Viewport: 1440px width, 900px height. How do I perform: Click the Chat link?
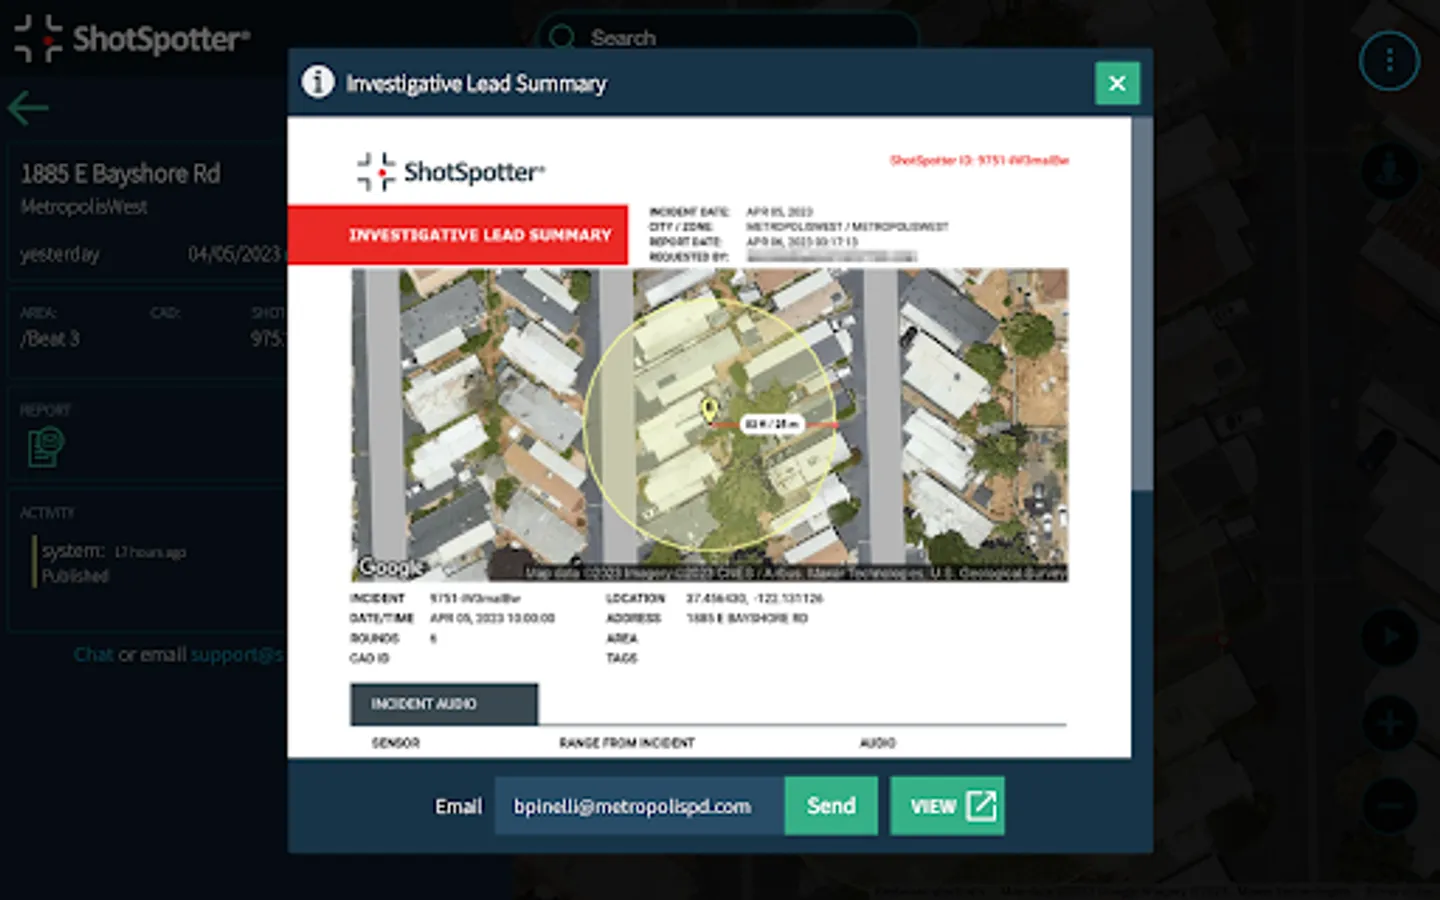point(93,655)
